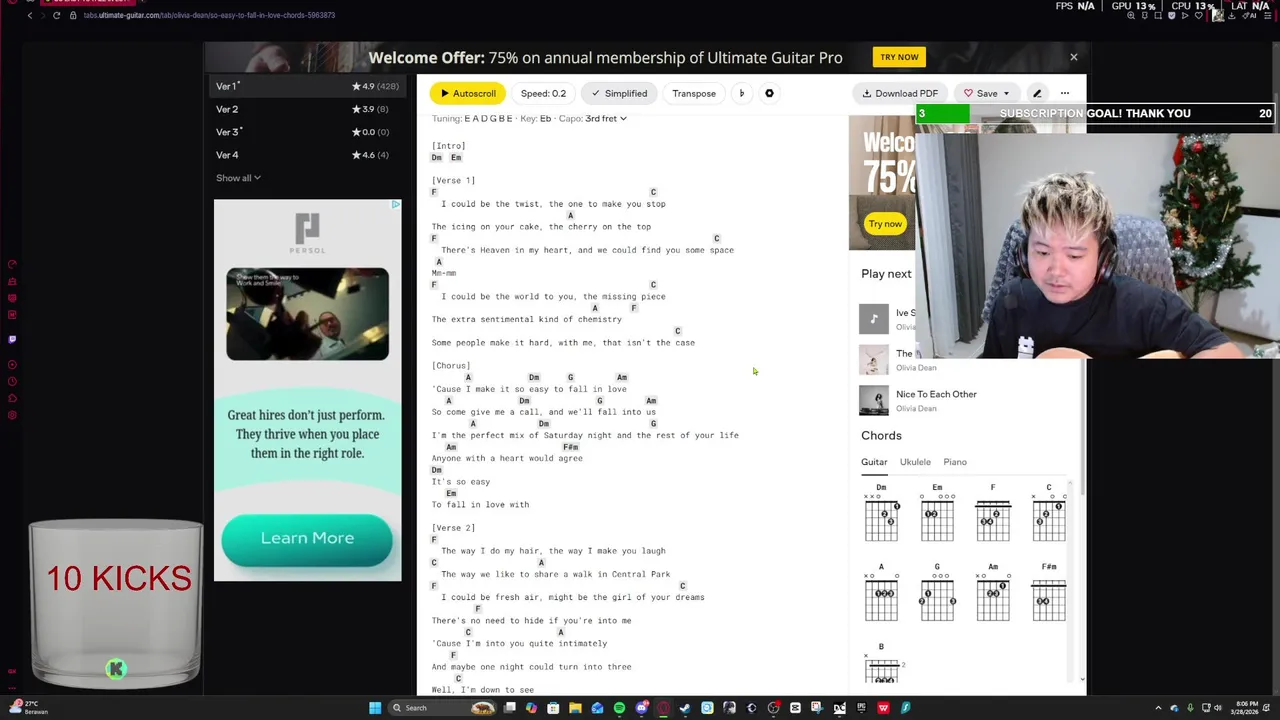1280x720 pixels.
Task: Expand the Save dropdown arrow
Action: (x=1006, y=93)
